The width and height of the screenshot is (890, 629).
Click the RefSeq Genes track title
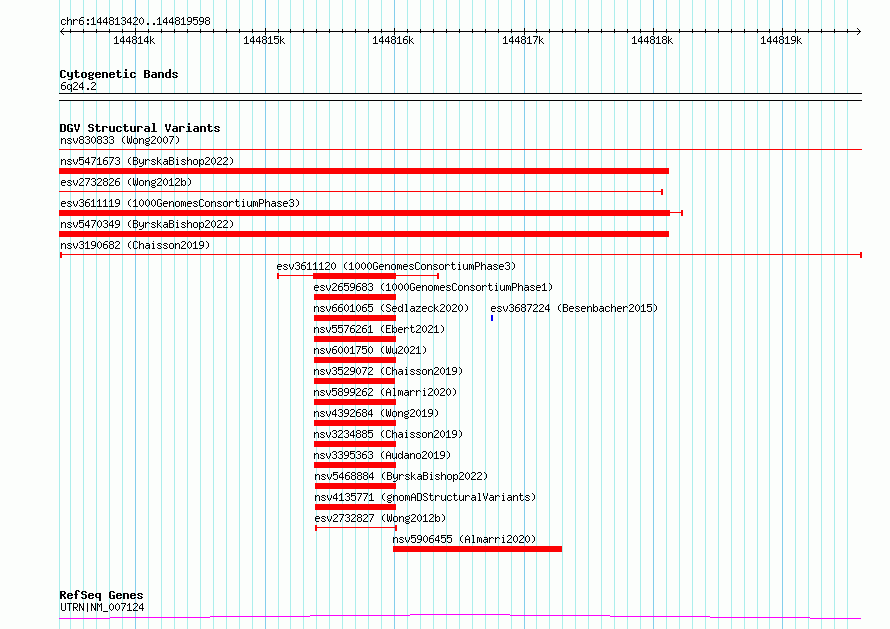101,595
